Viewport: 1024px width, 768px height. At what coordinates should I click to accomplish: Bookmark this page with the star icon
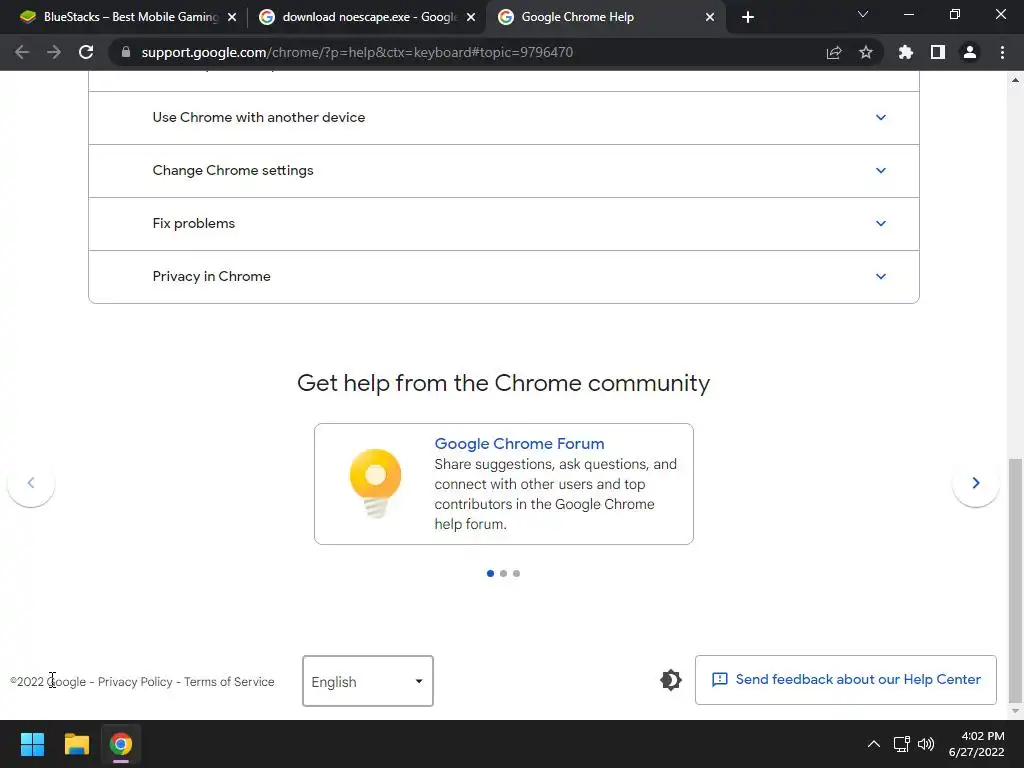(866, 52)
